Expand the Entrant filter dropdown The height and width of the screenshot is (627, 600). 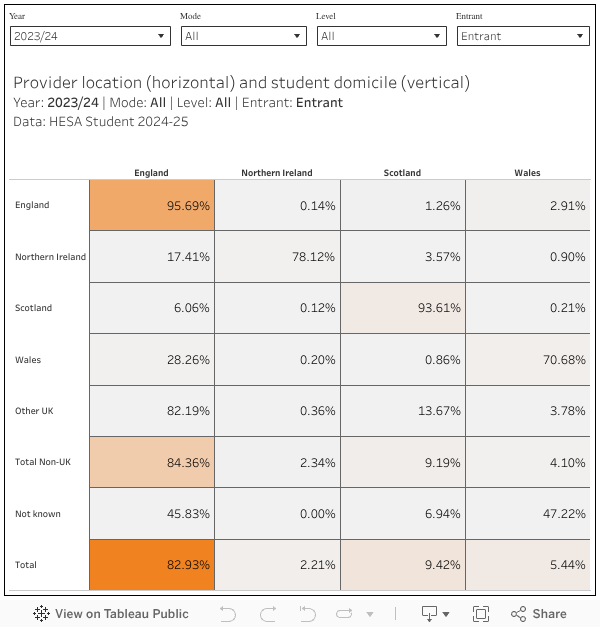(523, 36)
